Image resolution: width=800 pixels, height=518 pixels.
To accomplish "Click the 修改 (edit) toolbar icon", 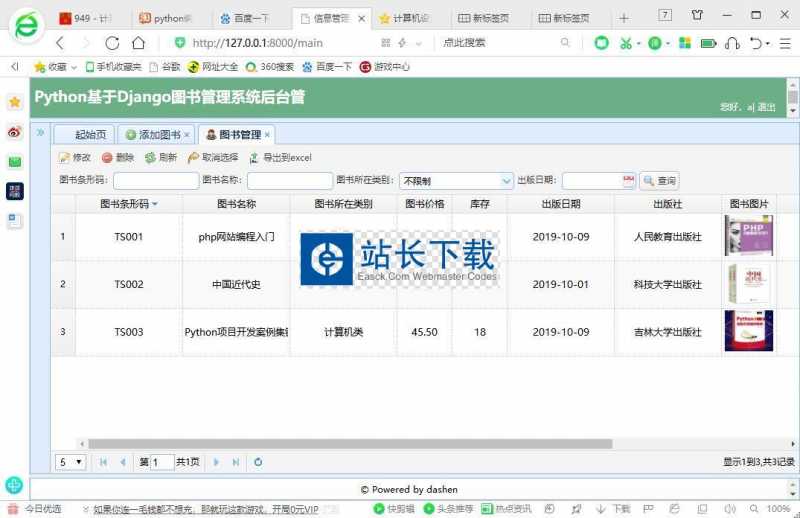I will (65, 158).
